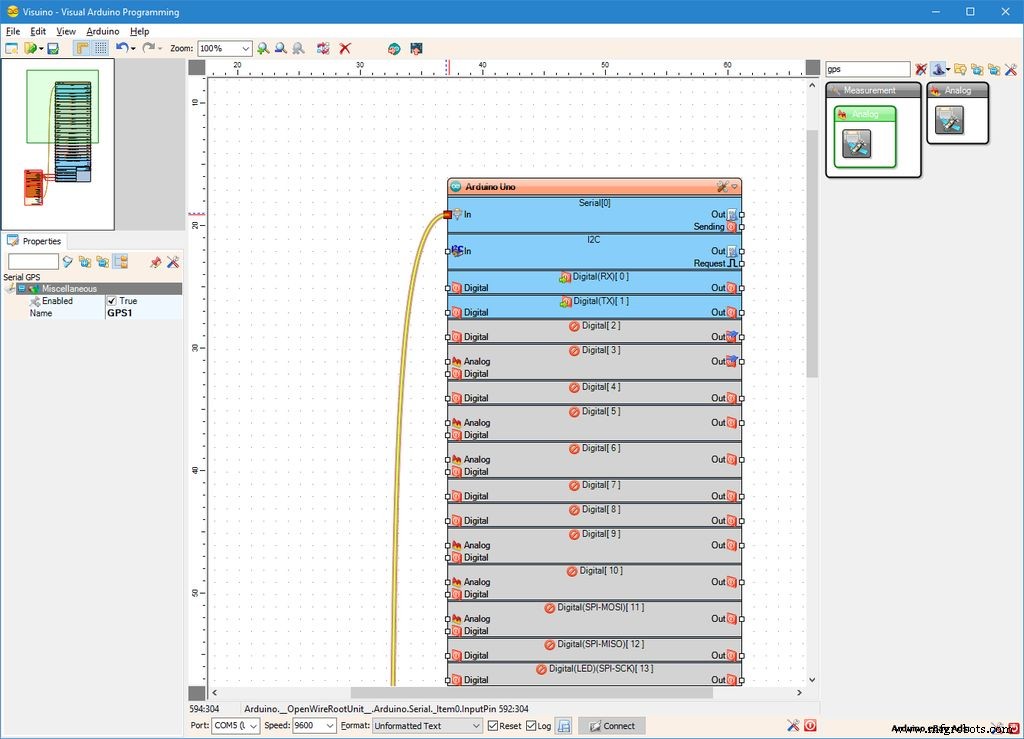The height and width of the screenshot is (739, 1024).
Task: Click the red X delete icon
Action: [345, 48]
